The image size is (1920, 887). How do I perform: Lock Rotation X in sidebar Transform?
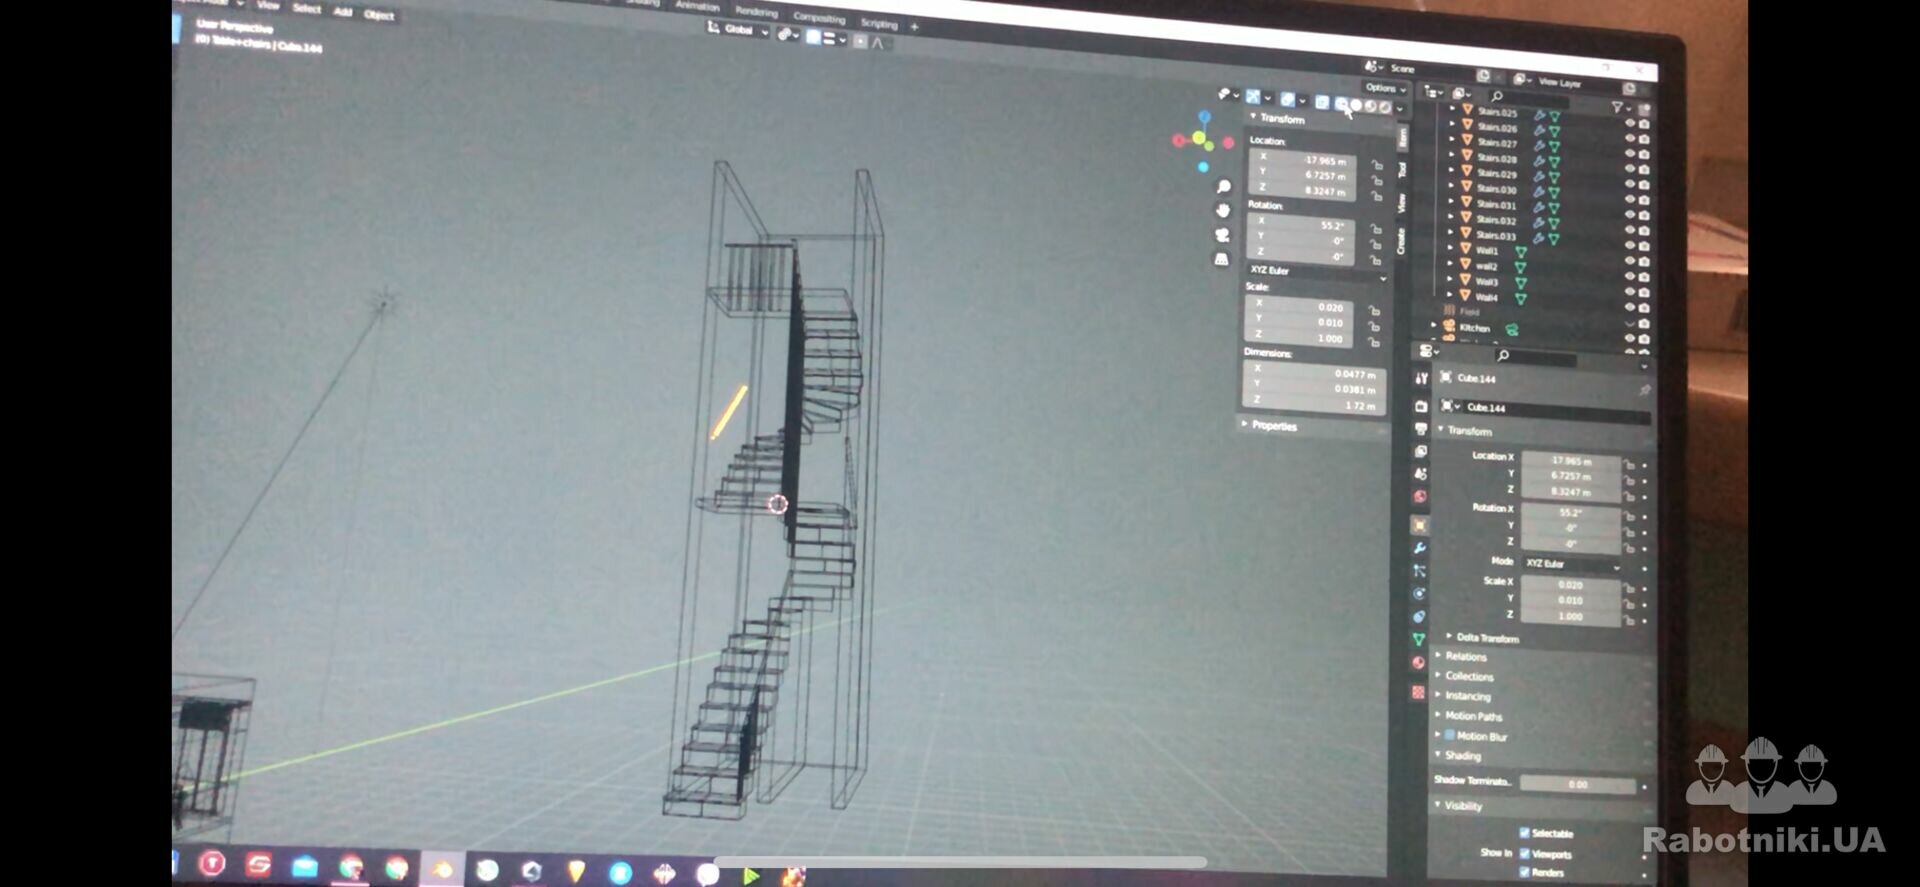pos(1377,229)
